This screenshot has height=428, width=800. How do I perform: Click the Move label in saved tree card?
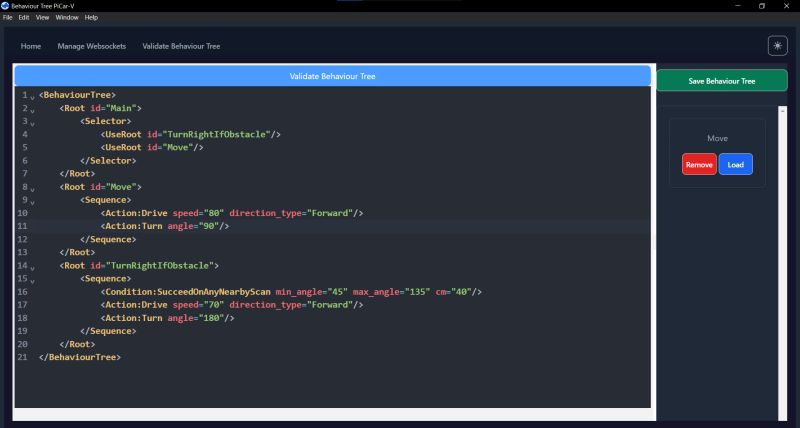pyautogui.click(x=717, y=138)
